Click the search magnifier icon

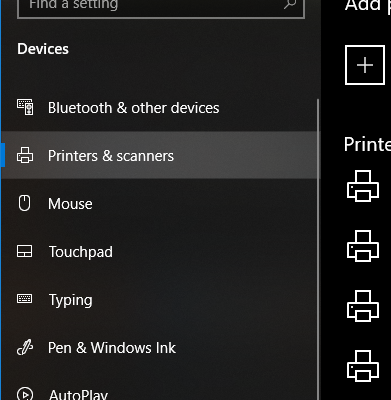(x=290, y=4)
